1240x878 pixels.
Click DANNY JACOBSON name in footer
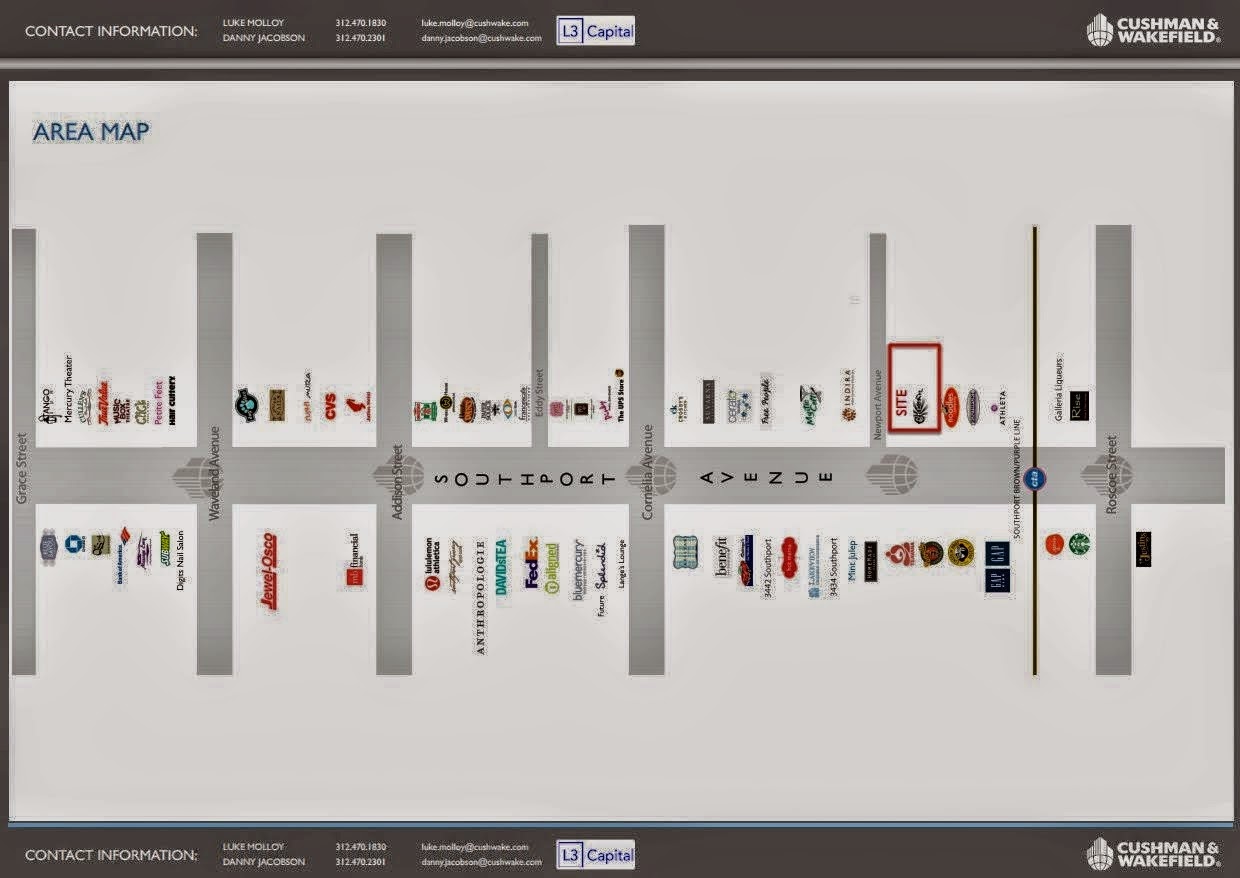263,862
